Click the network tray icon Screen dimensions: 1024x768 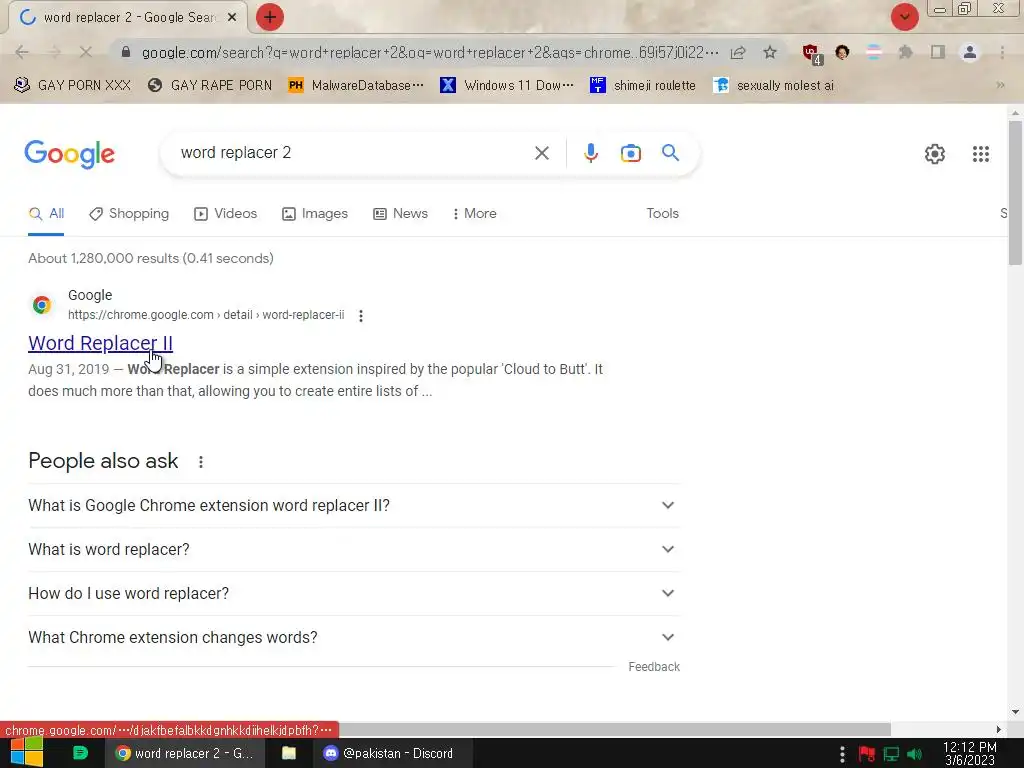pyautogui.click(x=891, y=754)
